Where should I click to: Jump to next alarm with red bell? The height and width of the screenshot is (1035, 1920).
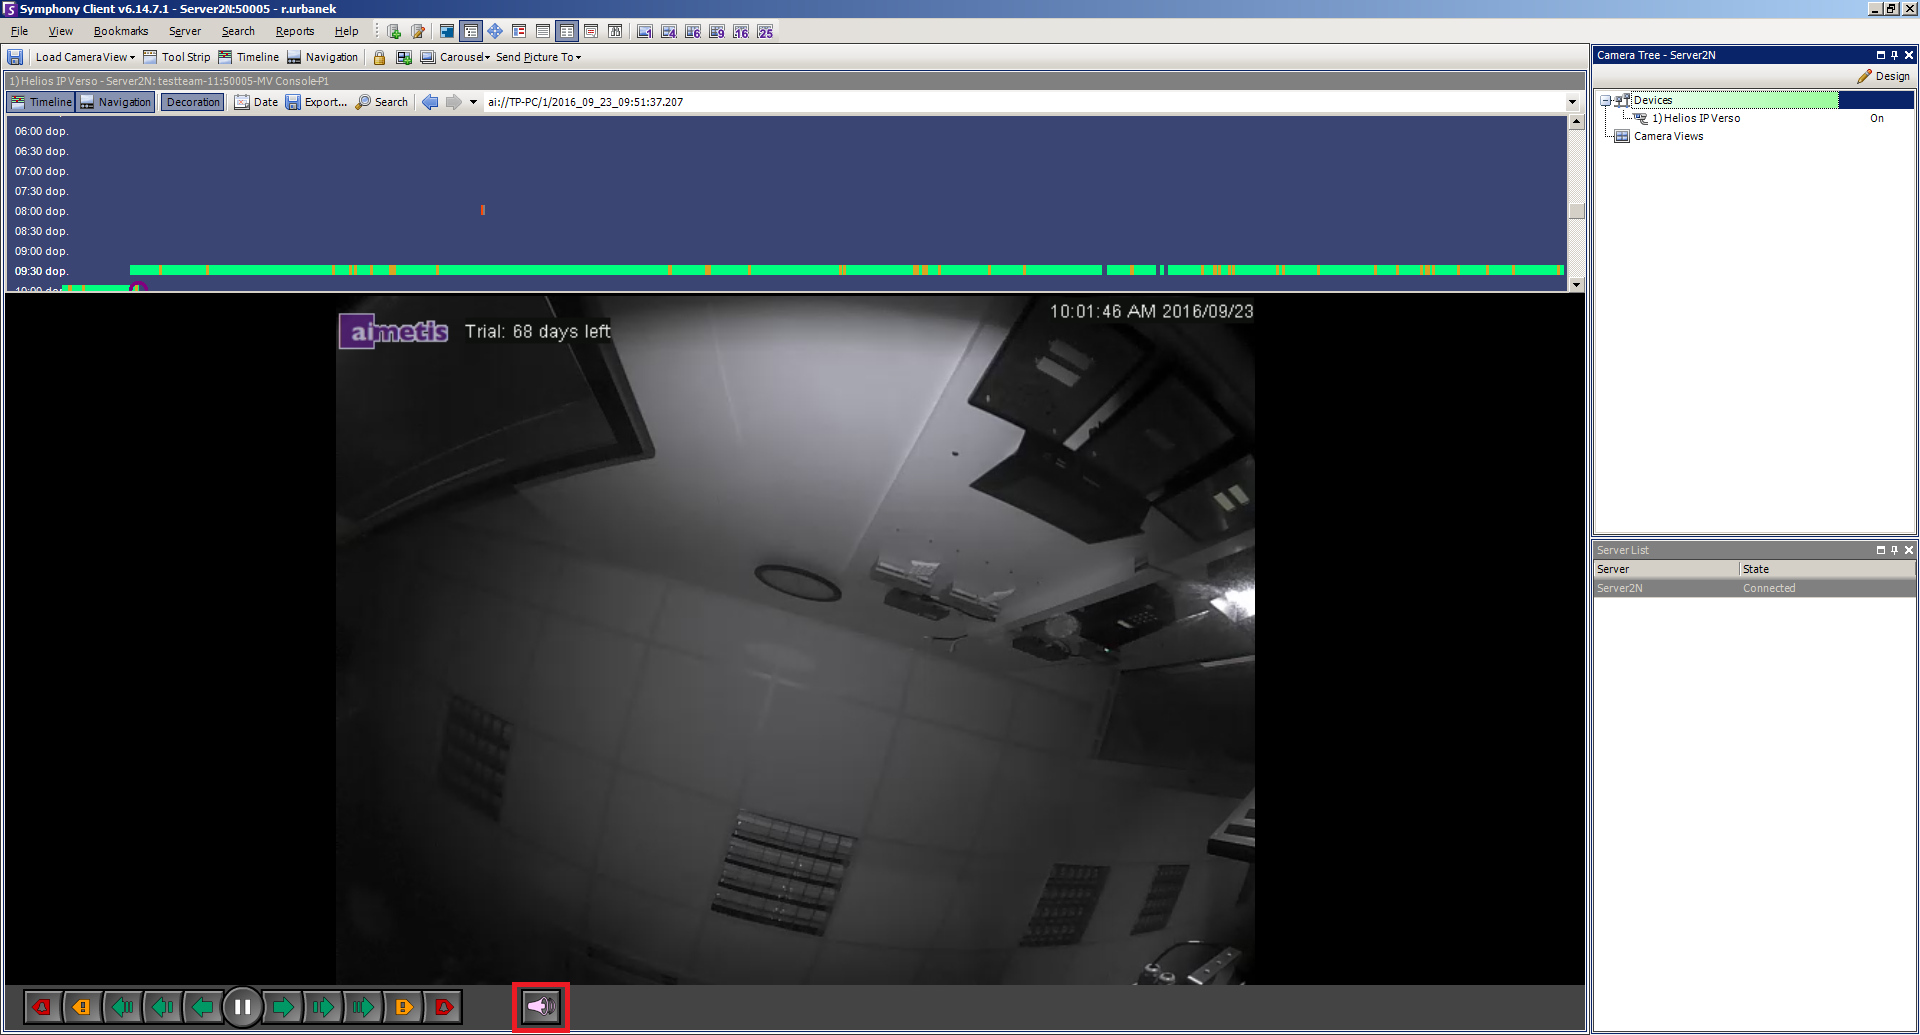click(443, 1007)
